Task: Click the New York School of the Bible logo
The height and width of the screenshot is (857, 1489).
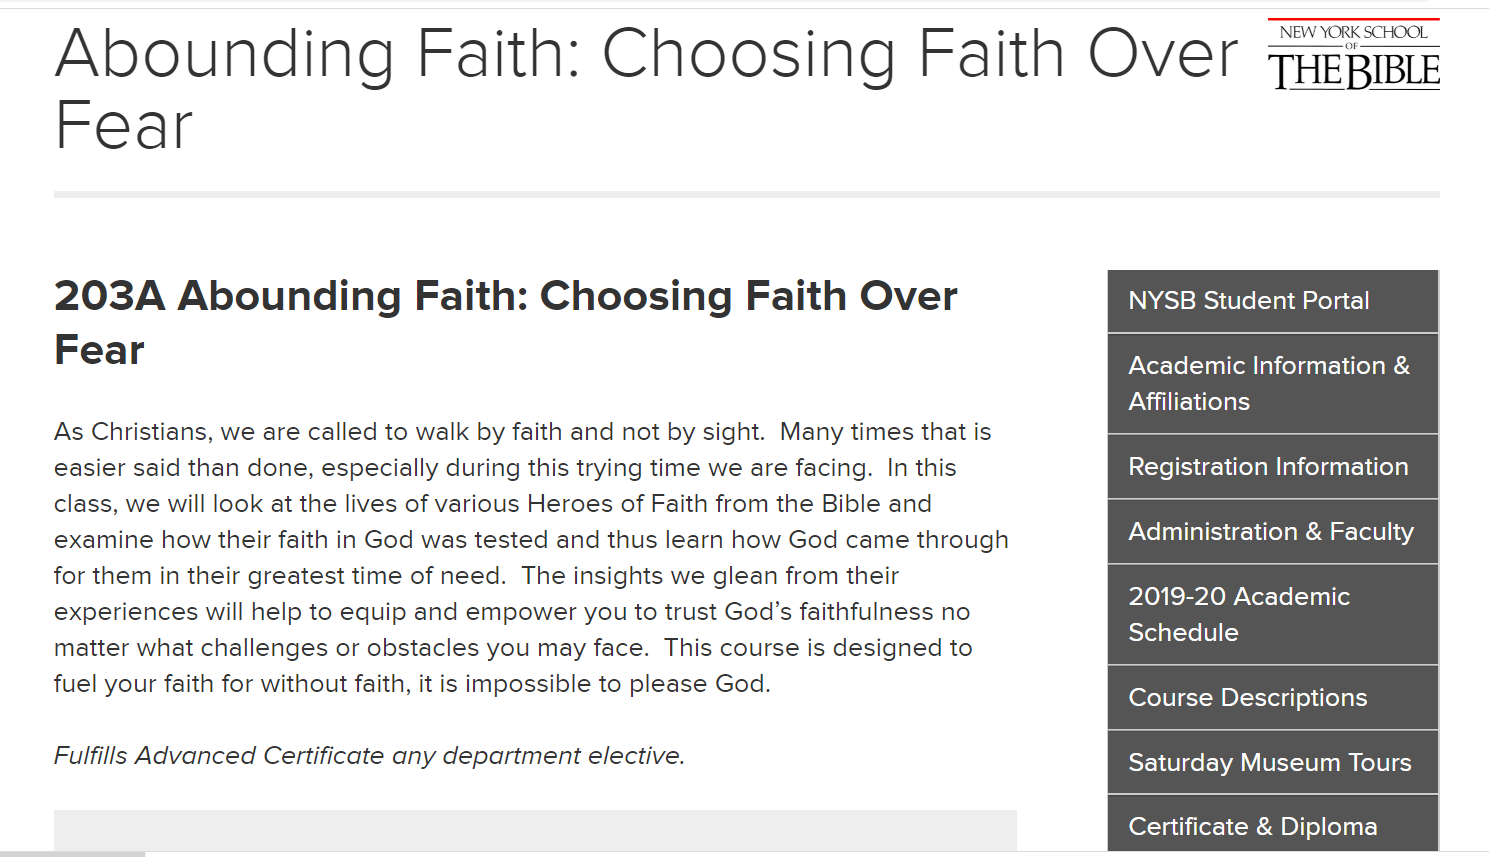Action: pos(1354,55)
